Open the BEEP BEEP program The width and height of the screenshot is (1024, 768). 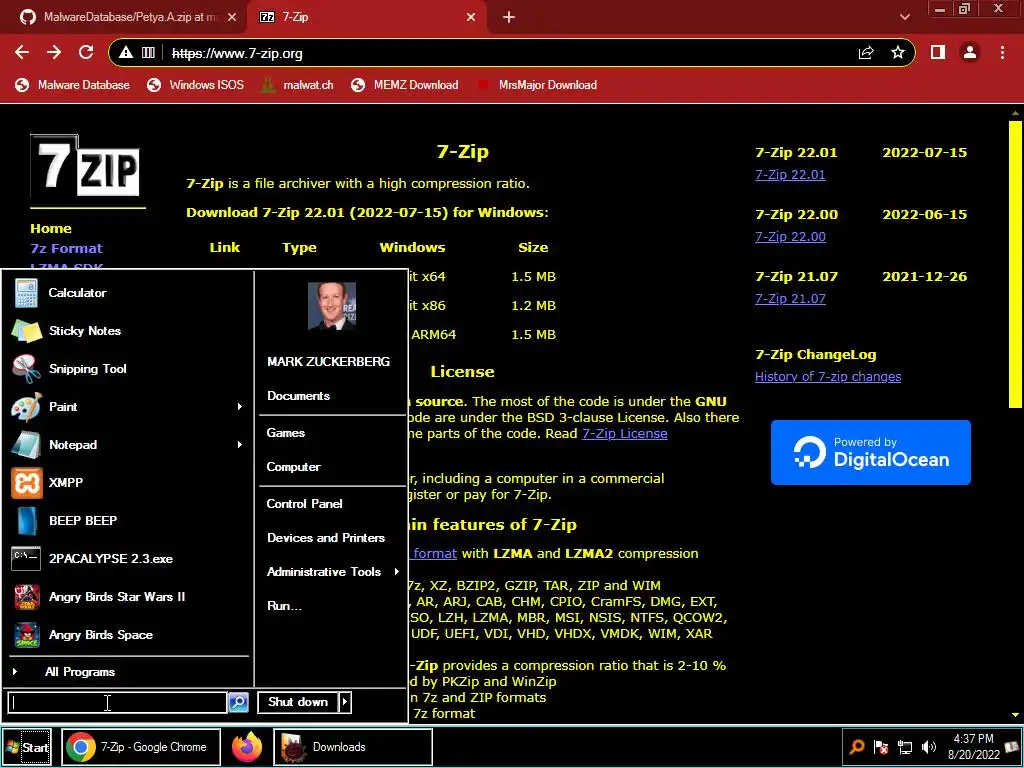pos(82,520)
